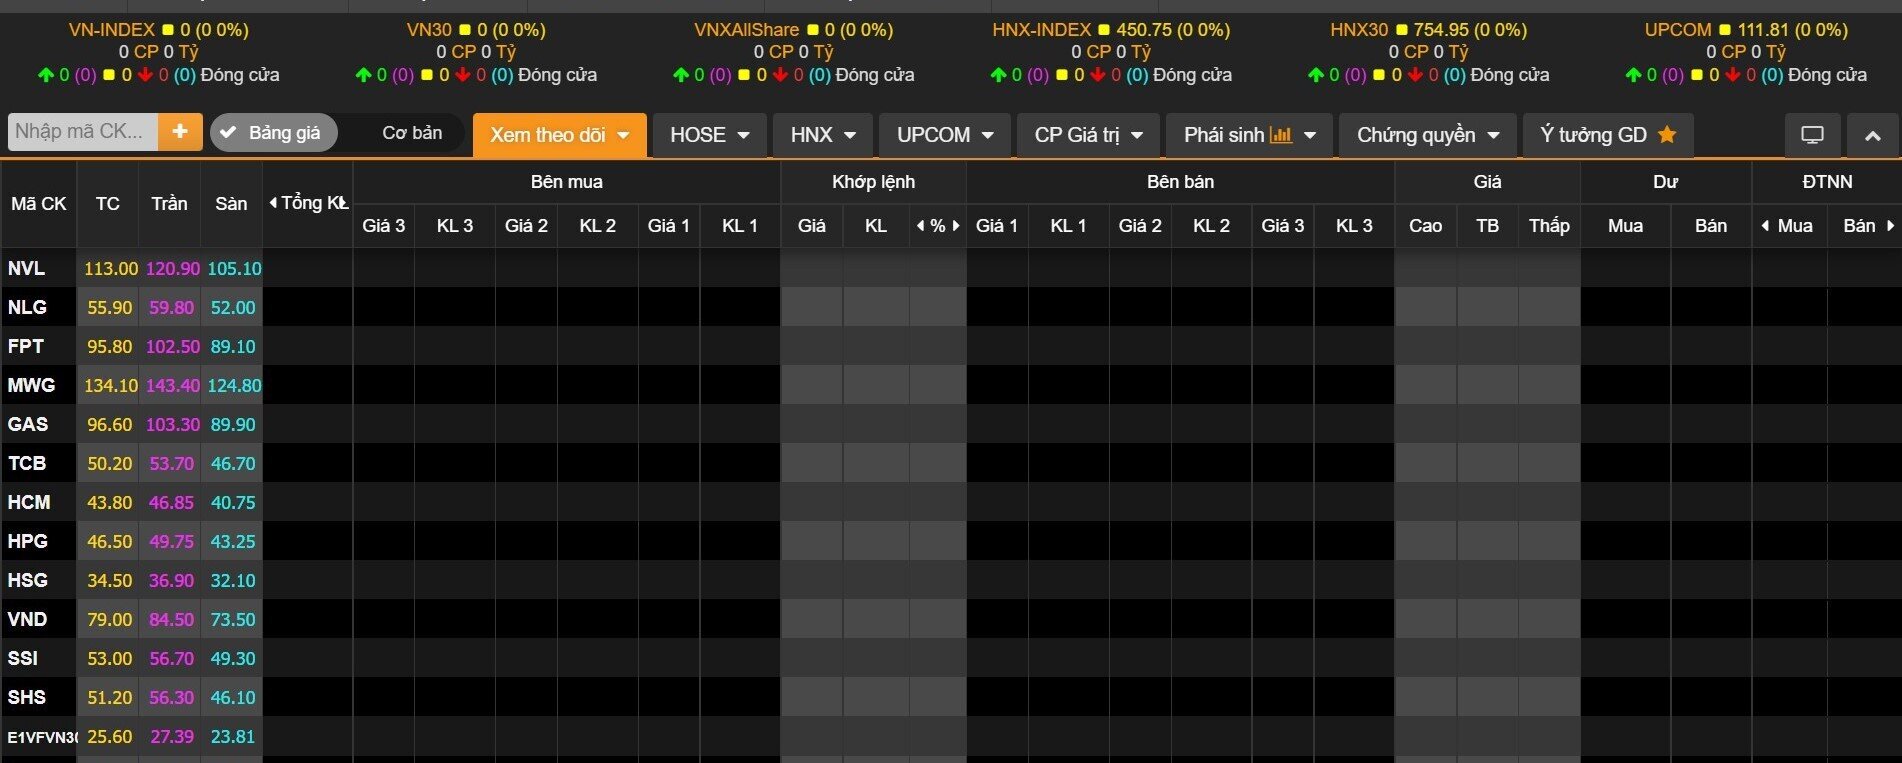Click the UPCOM index label at top
1902x763 pixels.
pyautogui.click(x=1678, y=30)
